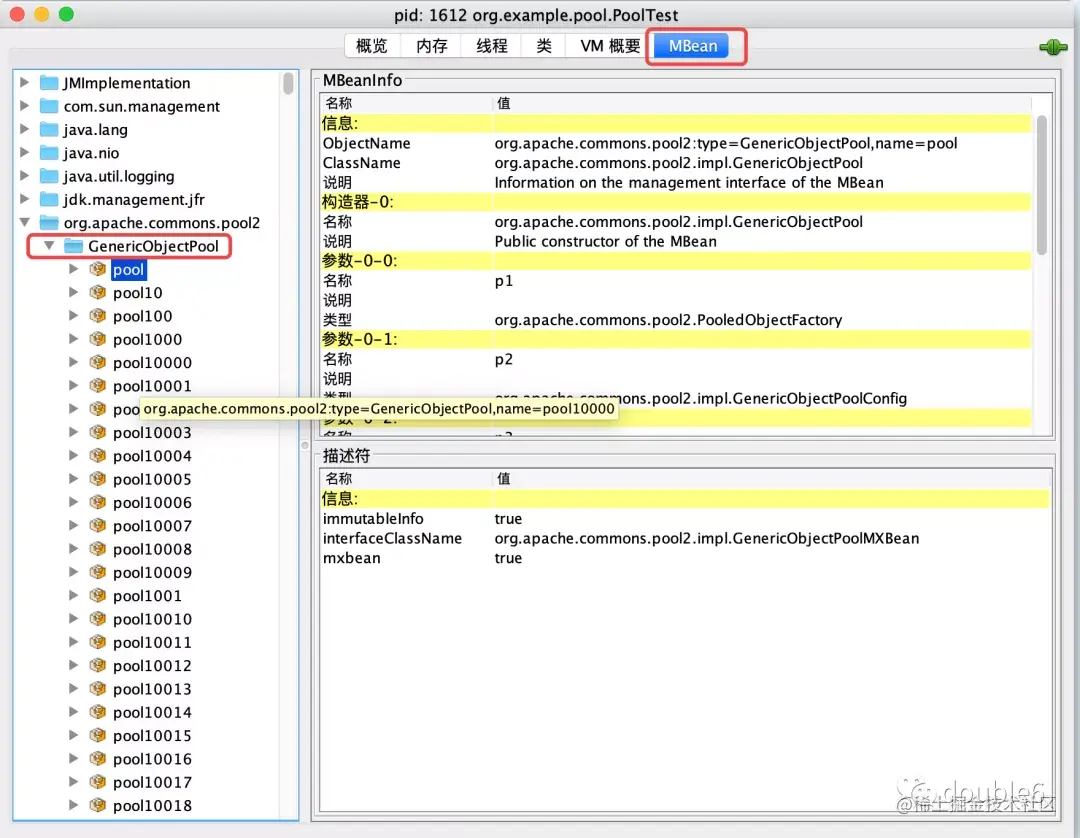This screenshot has width=1080, height=838.
Task: Click the java.util.logging folder icon
Action: [49, 176]
